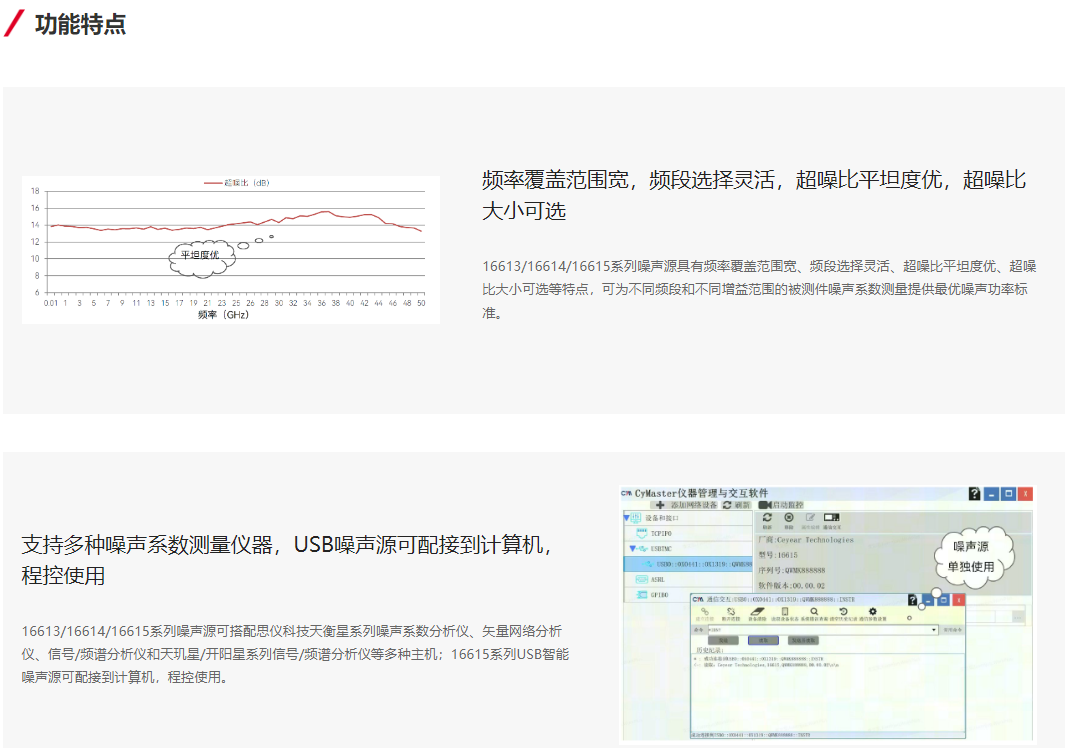Select the ASRL interface in tree
This screenshot has height=748, width=1065.
pos(658,579)
